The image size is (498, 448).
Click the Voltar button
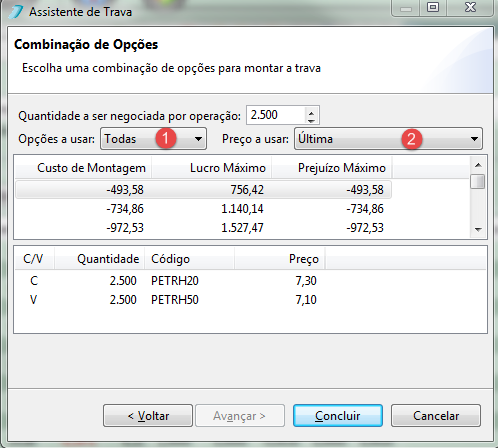click(x=148, y=416)
